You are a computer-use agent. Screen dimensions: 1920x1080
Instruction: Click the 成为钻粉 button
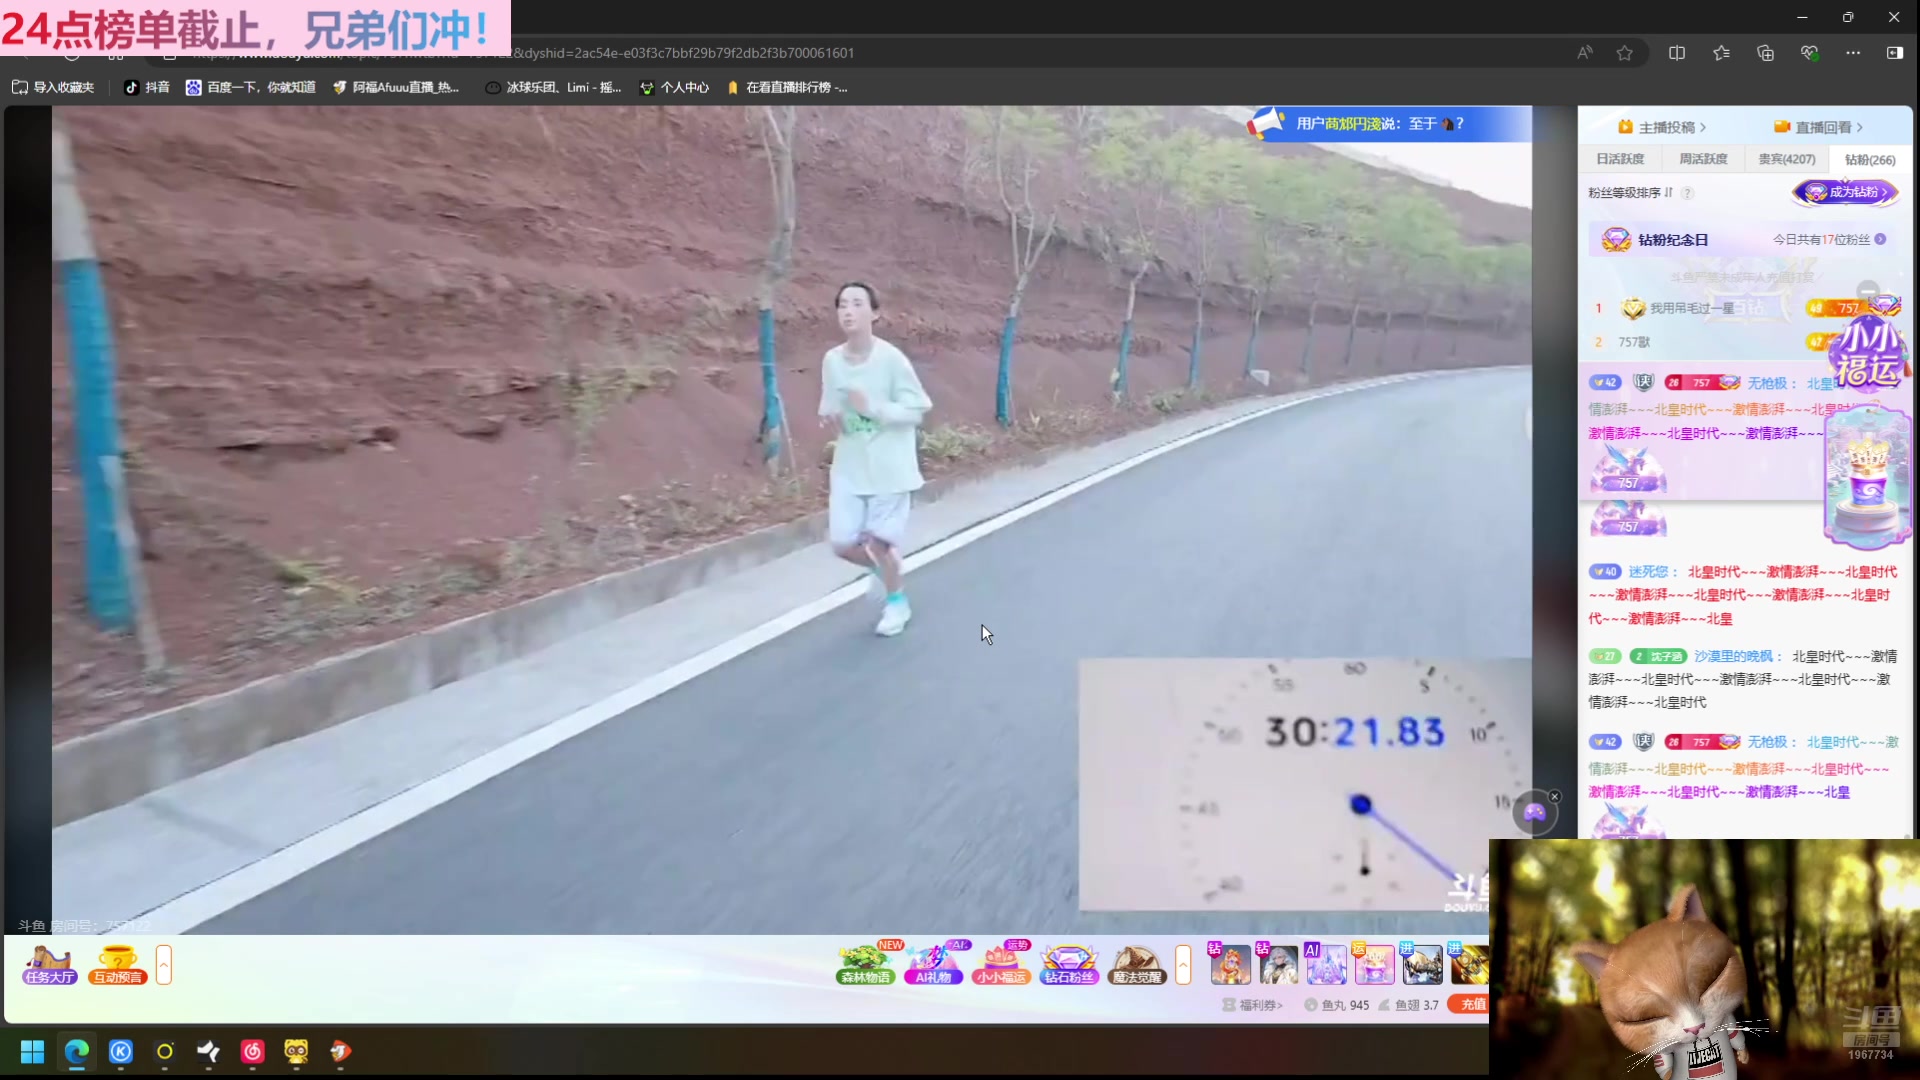(x=1846, y=192)
